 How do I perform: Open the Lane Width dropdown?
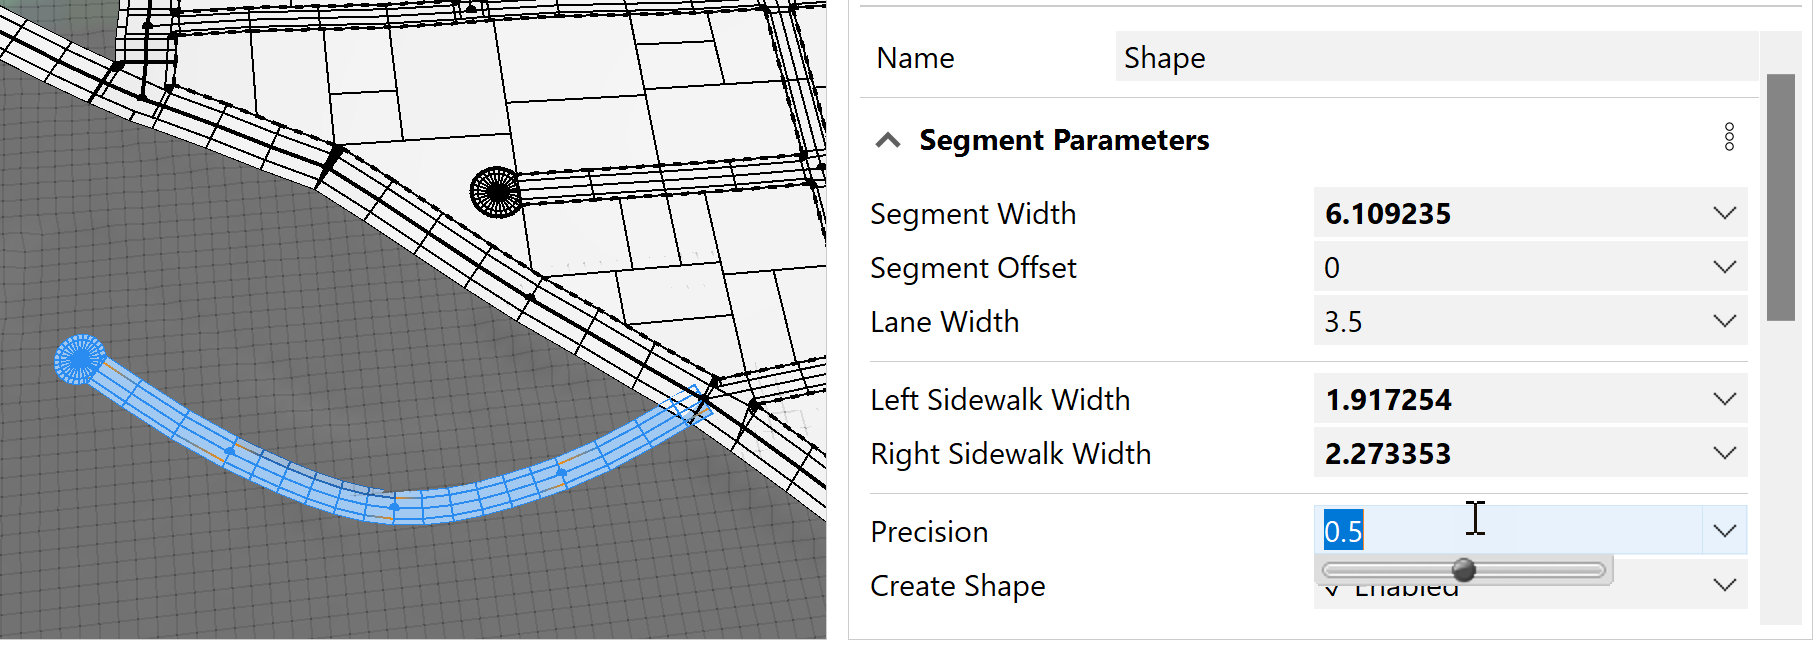point(1722,321)
